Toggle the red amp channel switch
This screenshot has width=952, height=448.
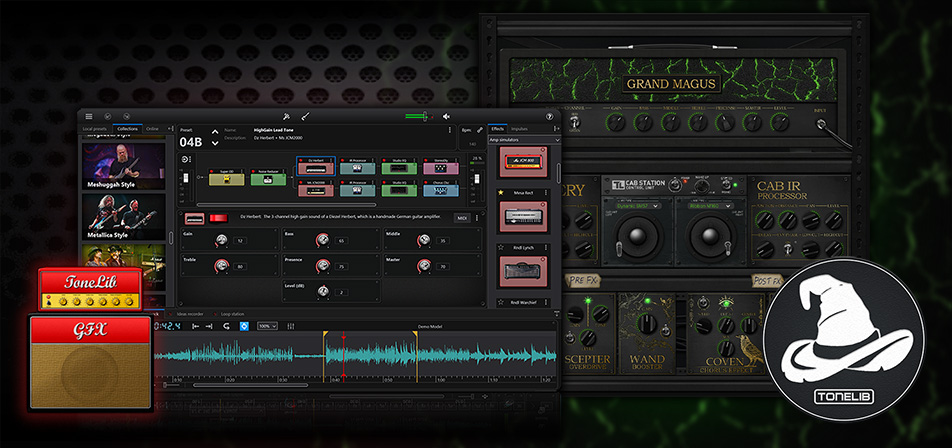[x=219, y=218]
